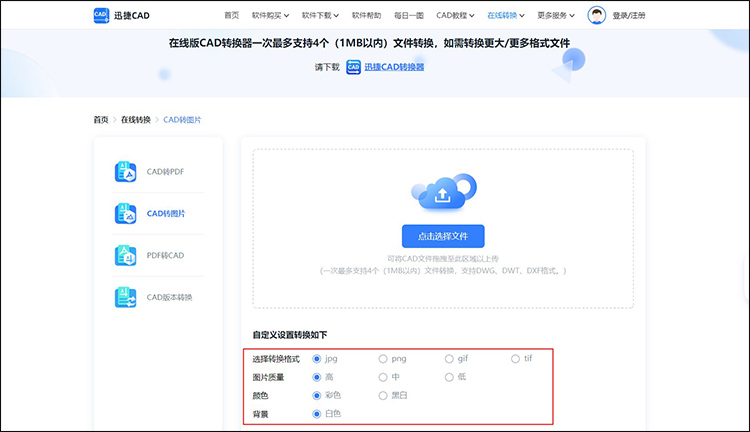750x432 pixels.
Task: Expand the CAD教程 dropdown menu
Action: 455,15
